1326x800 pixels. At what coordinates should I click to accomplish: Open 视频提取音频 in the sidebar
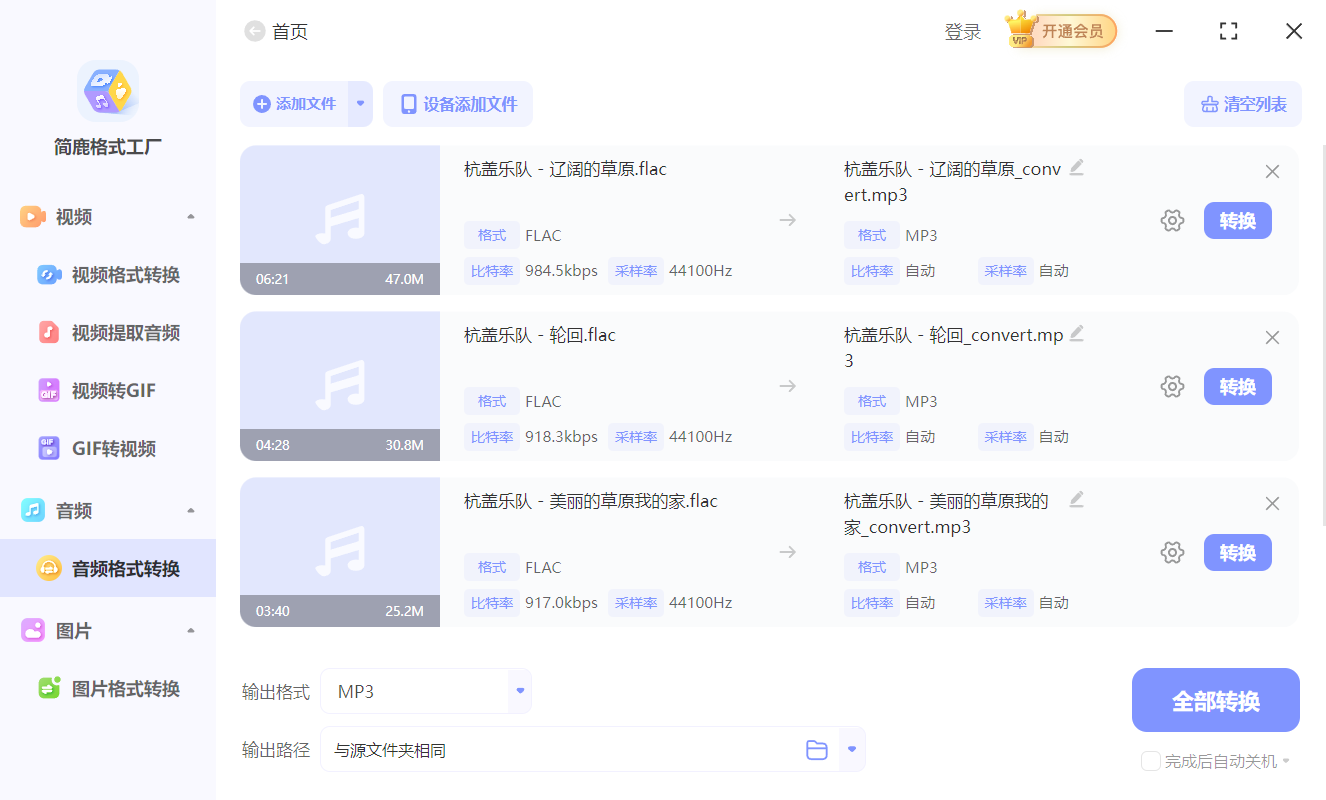108,333
